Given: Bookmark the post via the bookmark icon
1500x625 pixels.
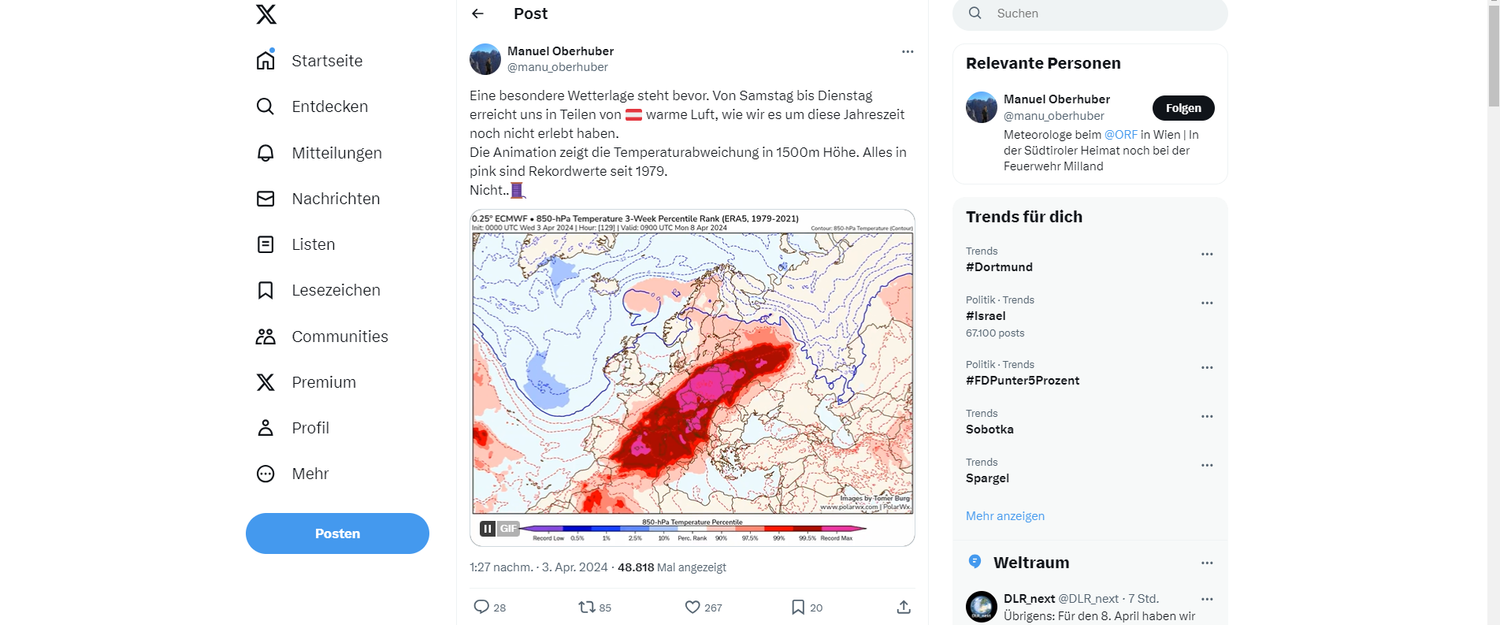Looking at the screenshot, I should point(798,606).
